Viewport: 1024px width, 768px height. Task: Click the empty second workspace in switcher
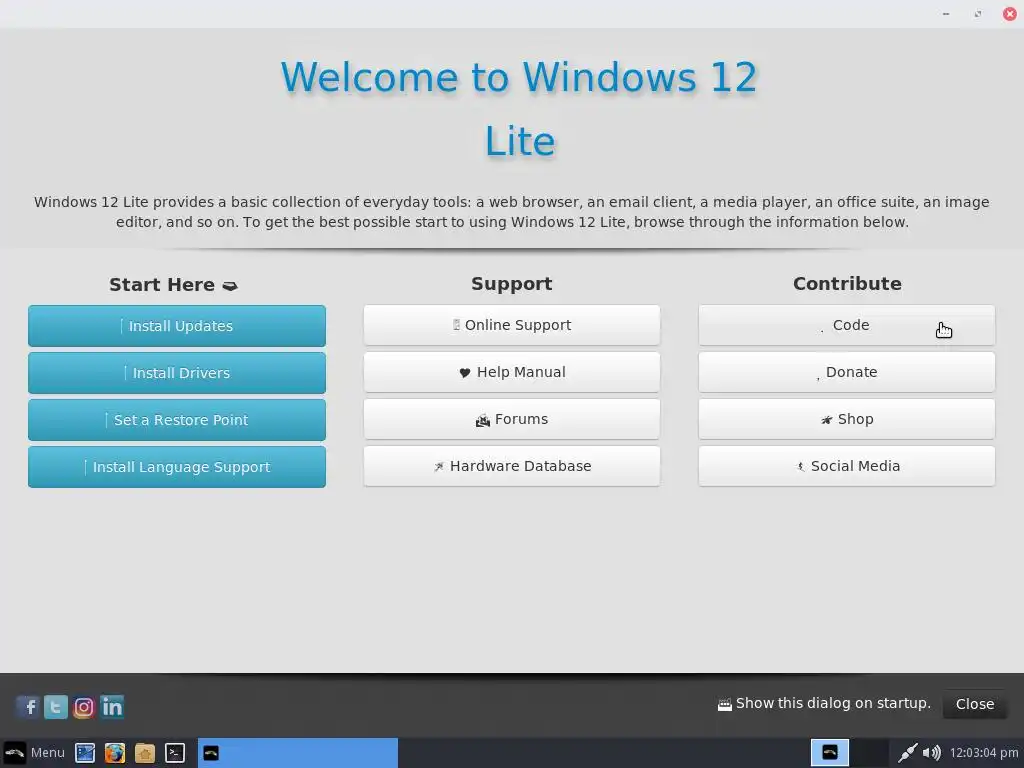pos(869,752)
